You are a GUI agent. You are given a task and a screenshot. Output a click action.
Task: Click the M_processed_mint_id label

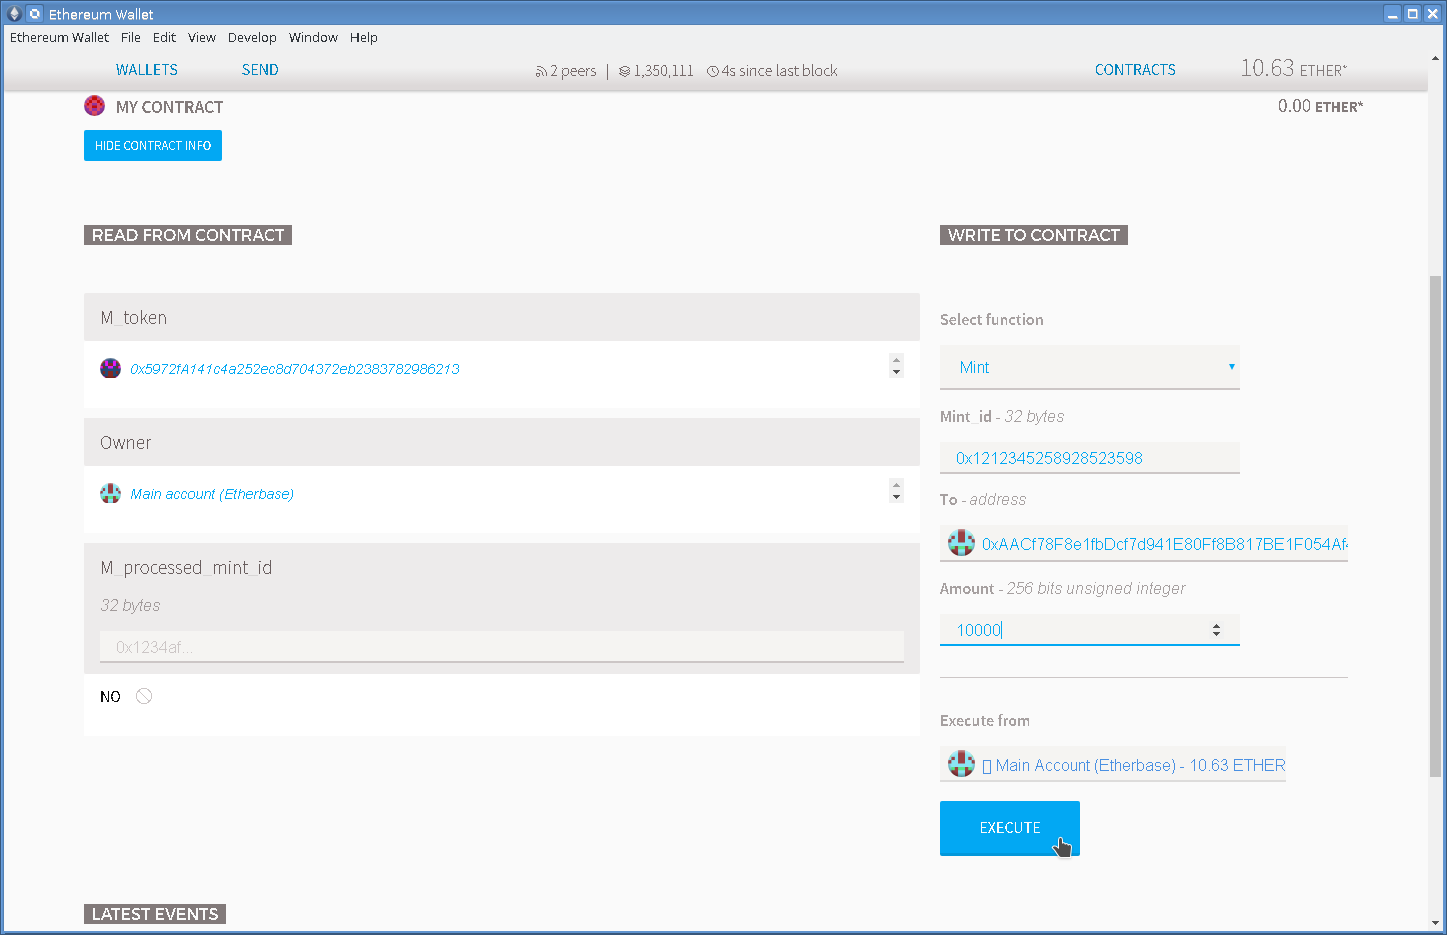(186, 568)
